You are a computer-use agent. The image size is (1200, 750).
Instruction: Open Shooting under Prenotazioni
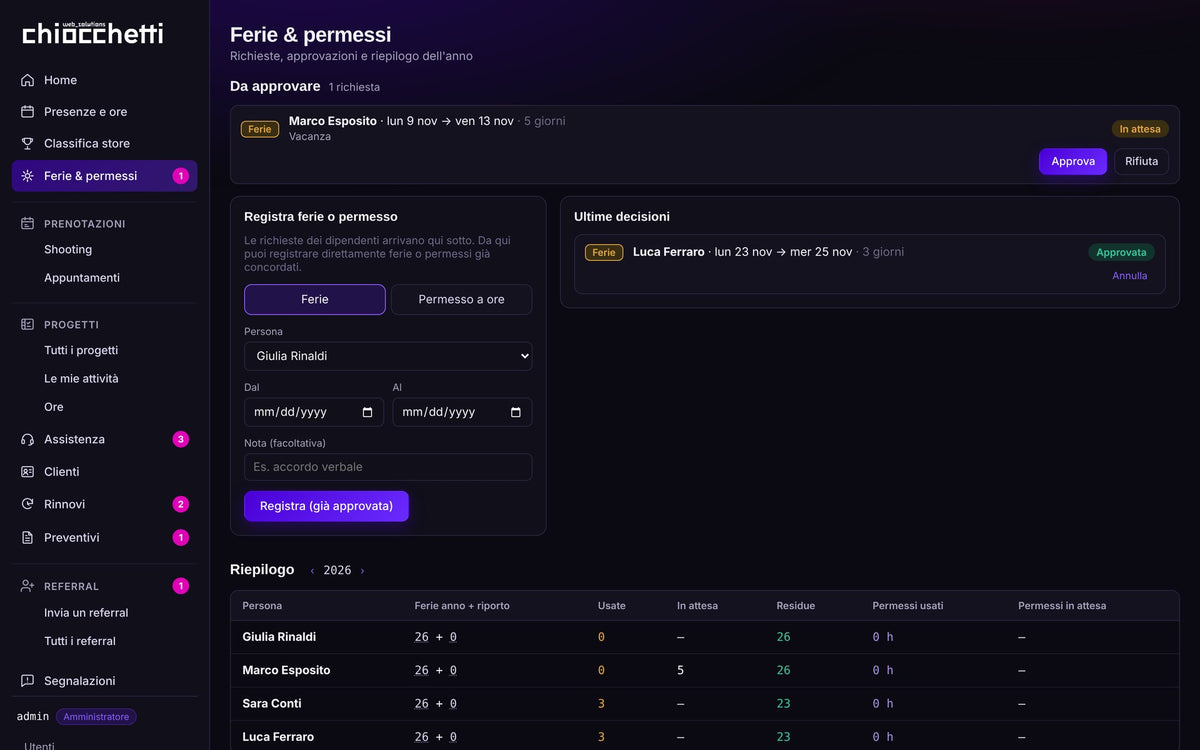pyautogui.click(x=68, y=250)
